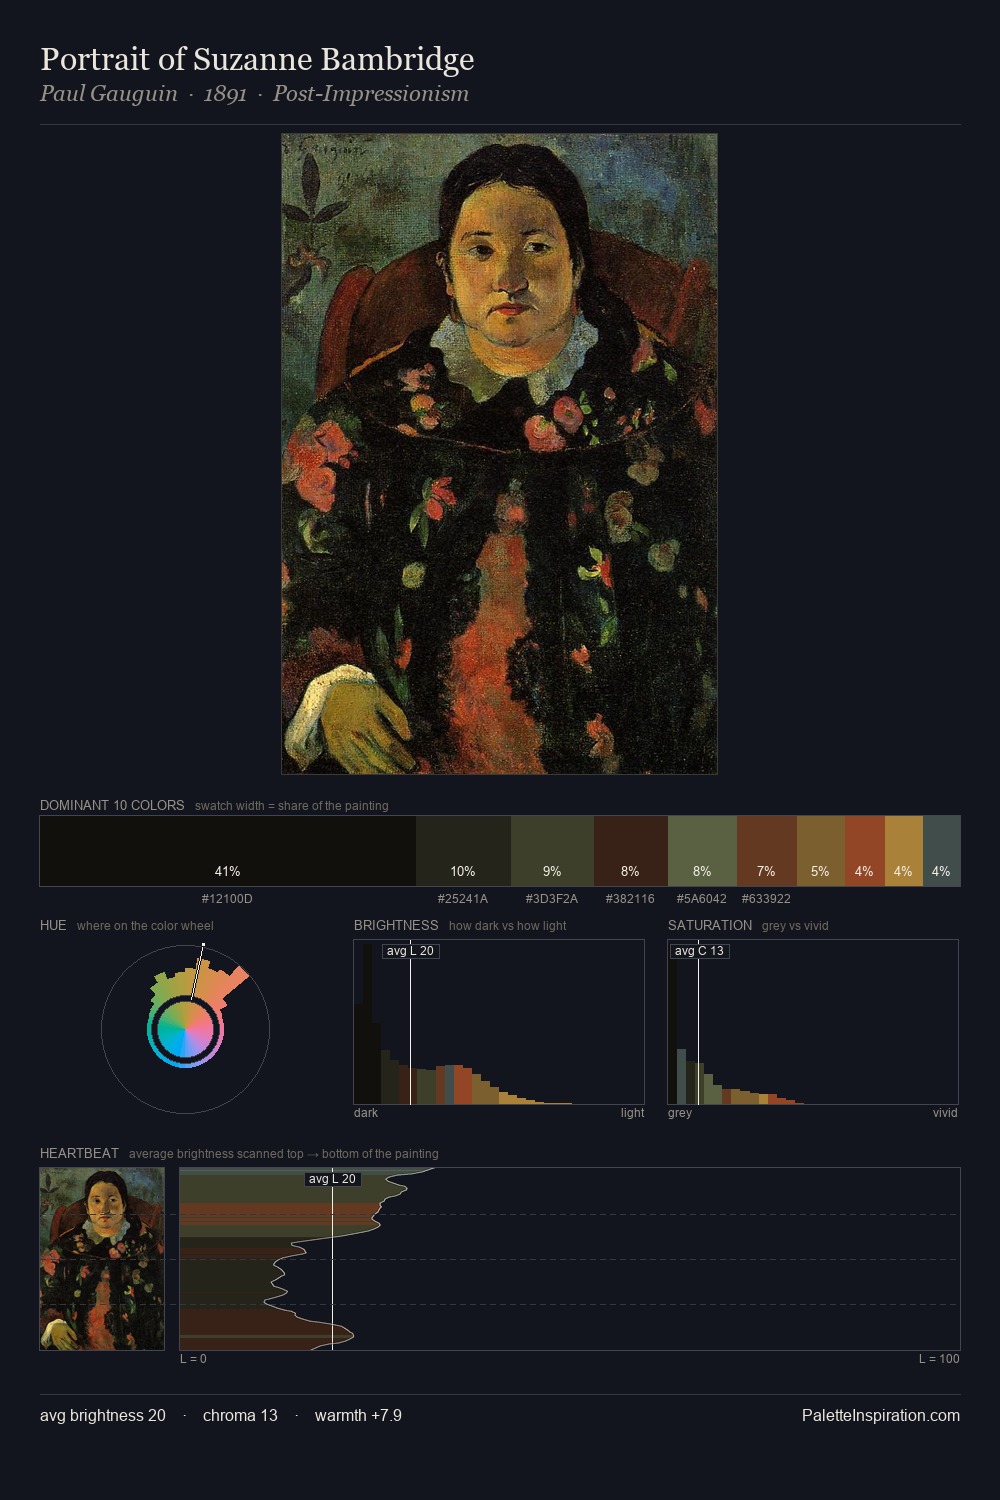Select the 4% rust-red swatch
The image size is (1000, 1500).
click(864, 851)
